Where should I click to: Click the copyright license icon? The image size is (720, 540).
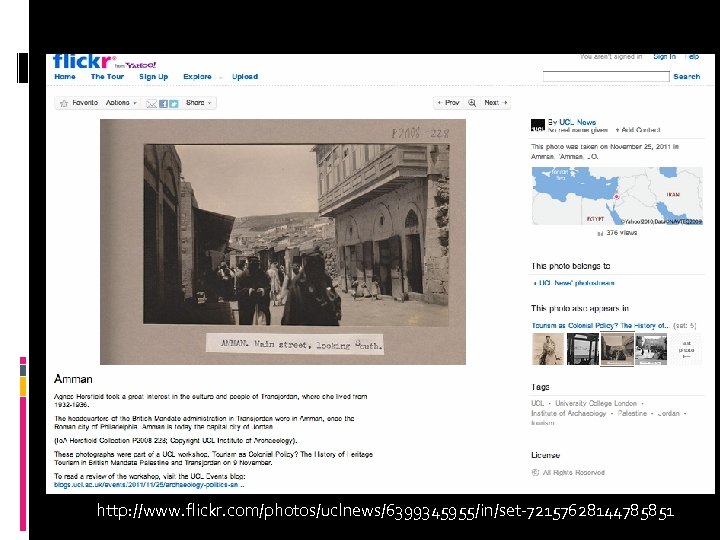tap(535, 472)
